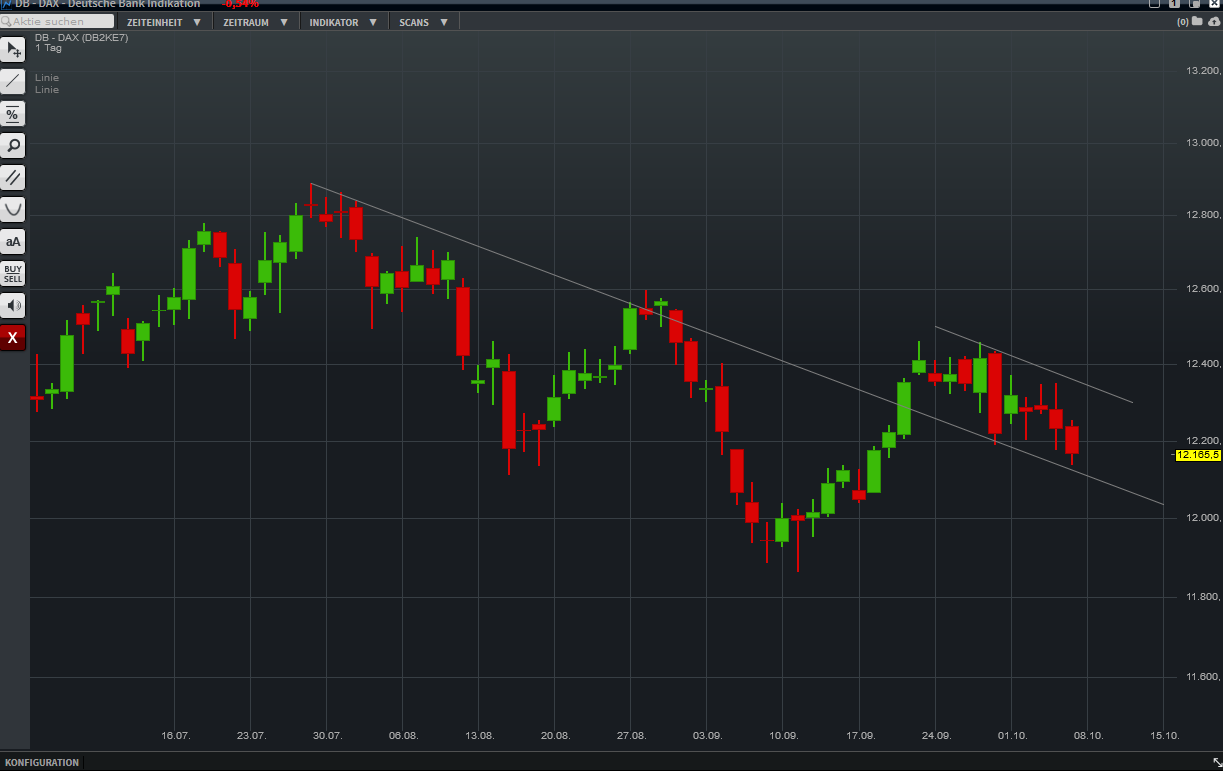Select the Linie drawing tool
This screenshot has width=1223, height=771.
(x=13, y=81)
